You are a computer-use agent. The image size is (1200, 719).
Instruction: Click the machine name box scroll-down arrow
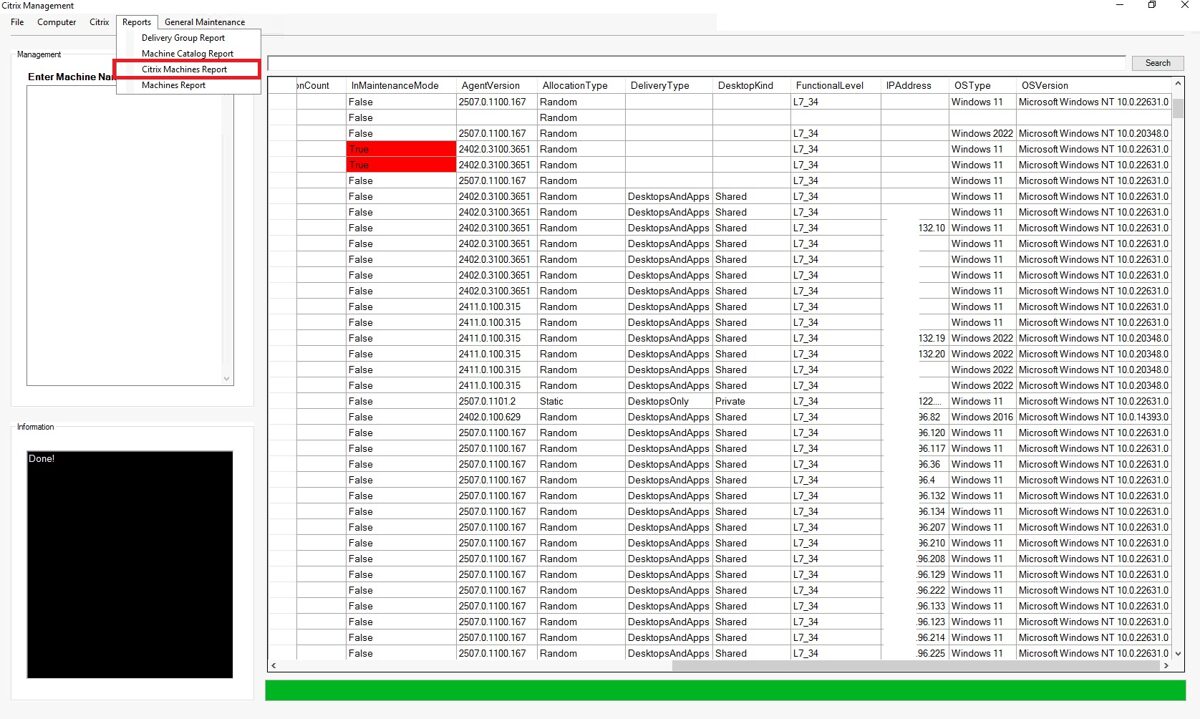point(227,378)
